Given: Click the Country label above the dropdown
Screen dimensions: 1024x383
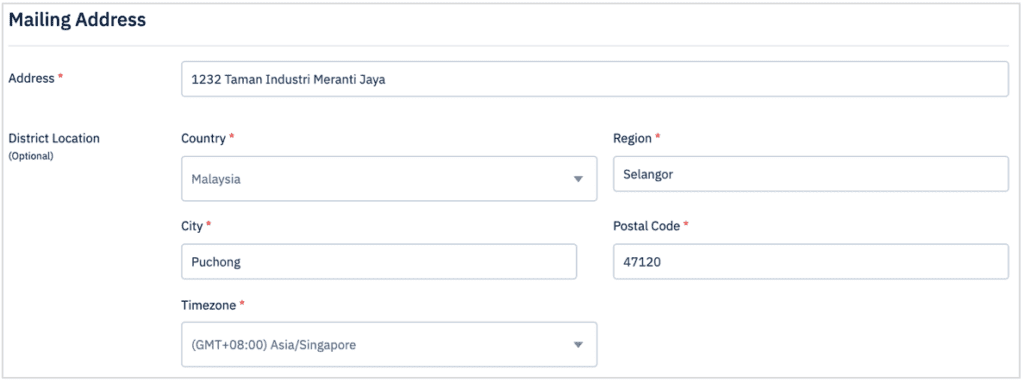Looking at the screenshot, I should coord(203,138).
